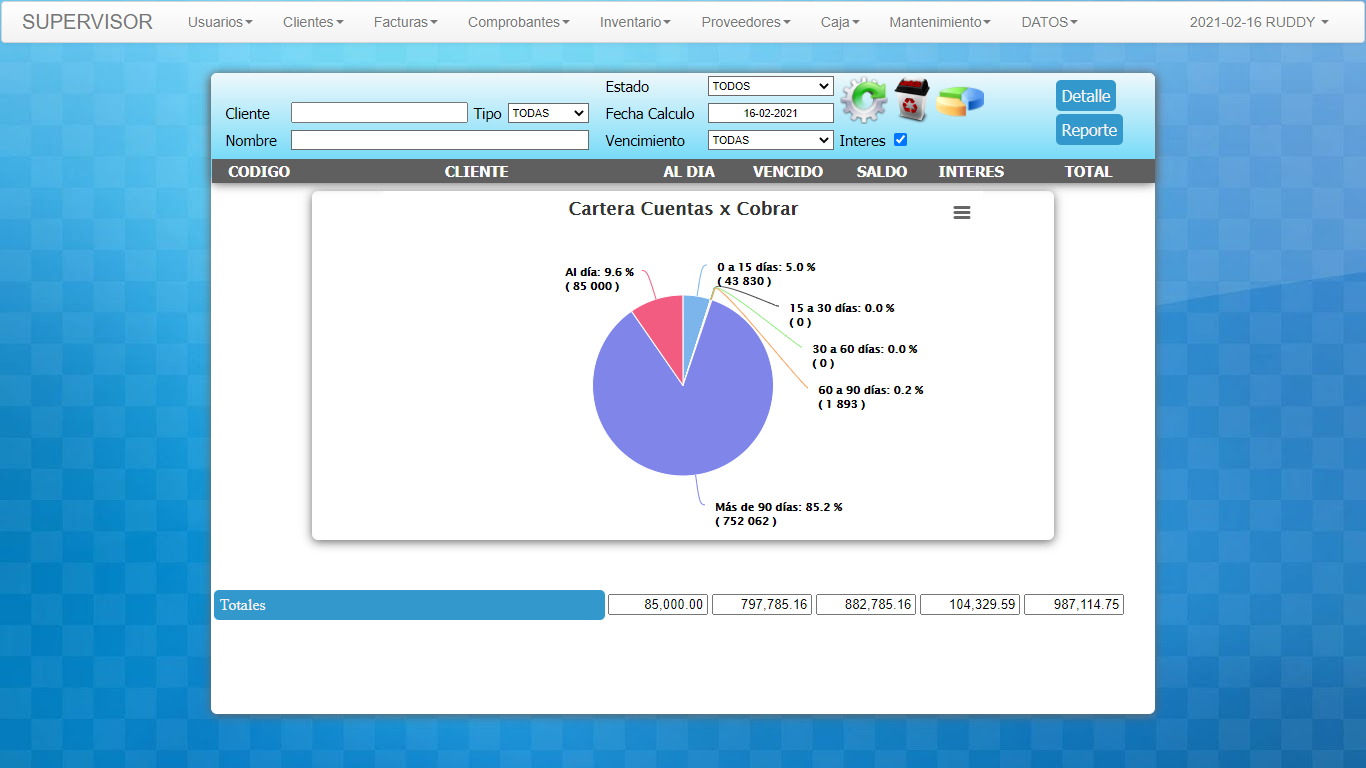Click the pie chart icon
Image resolution: width=1366 pixels, height=768 pixels.
coord(960,100)
